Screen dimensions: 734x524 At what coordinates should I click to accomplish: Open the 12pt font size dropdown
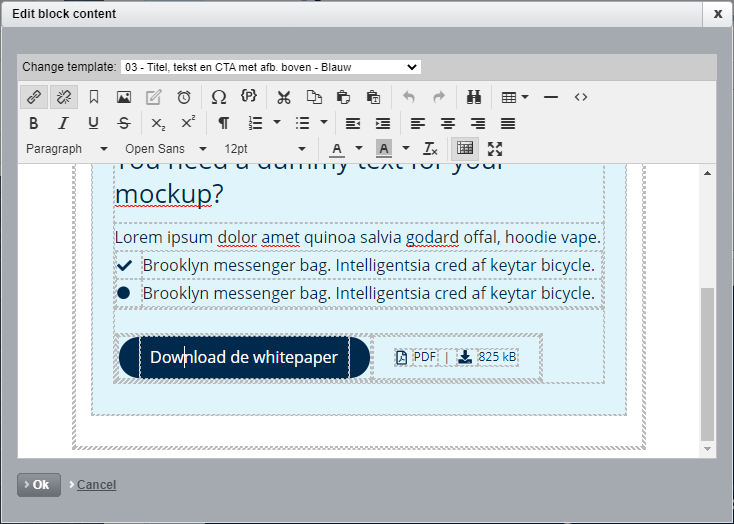[264, 149]
